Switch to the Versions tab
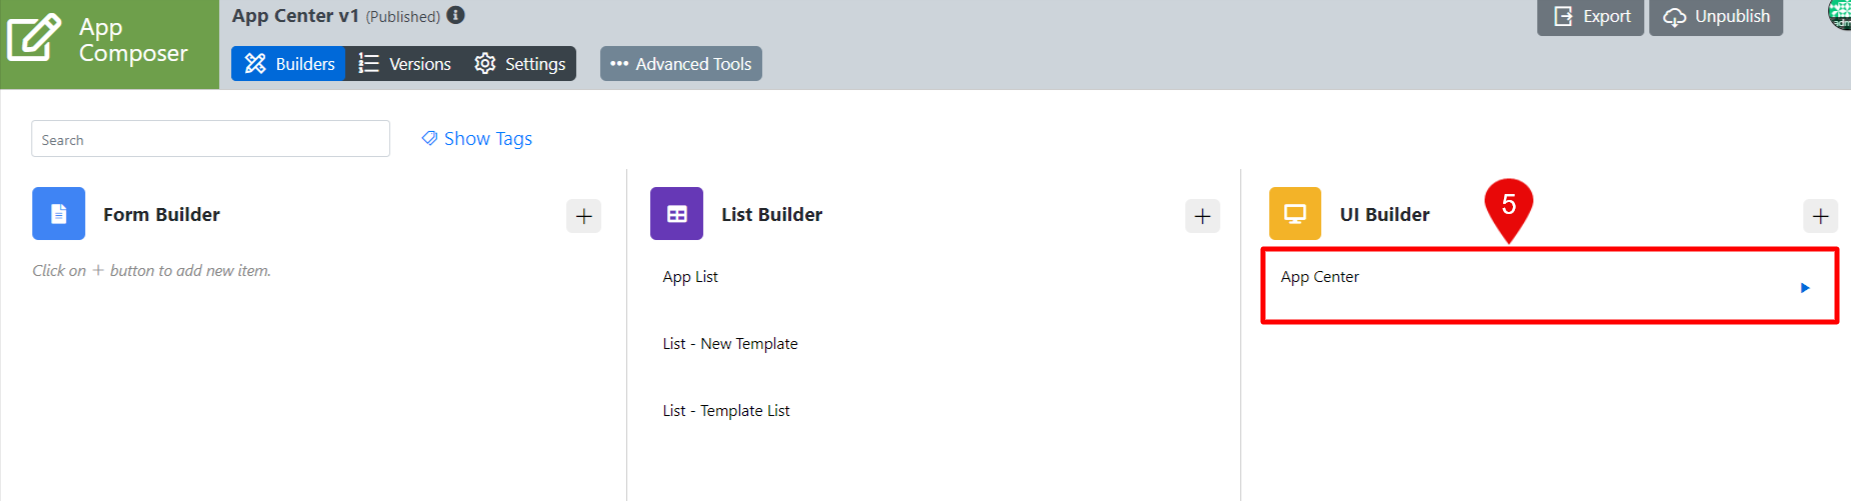This screenshot has width=1851, height=501. [404, 64]
